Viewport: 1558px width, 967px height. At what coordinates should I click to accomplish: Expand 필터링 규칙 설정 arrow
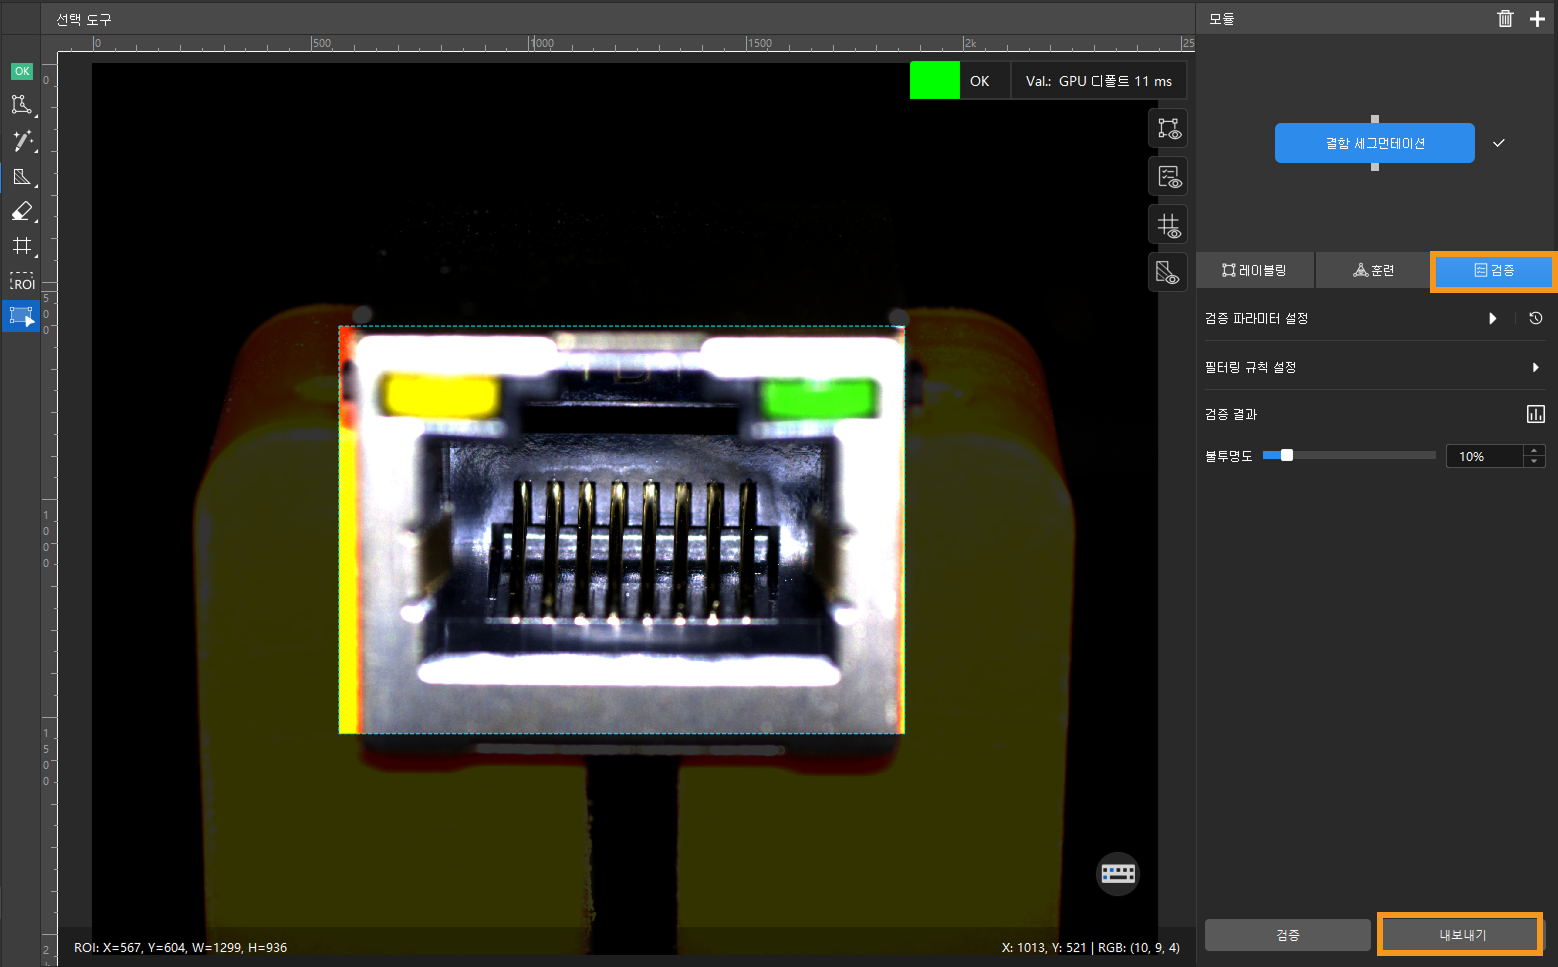tap(1536, 367)
